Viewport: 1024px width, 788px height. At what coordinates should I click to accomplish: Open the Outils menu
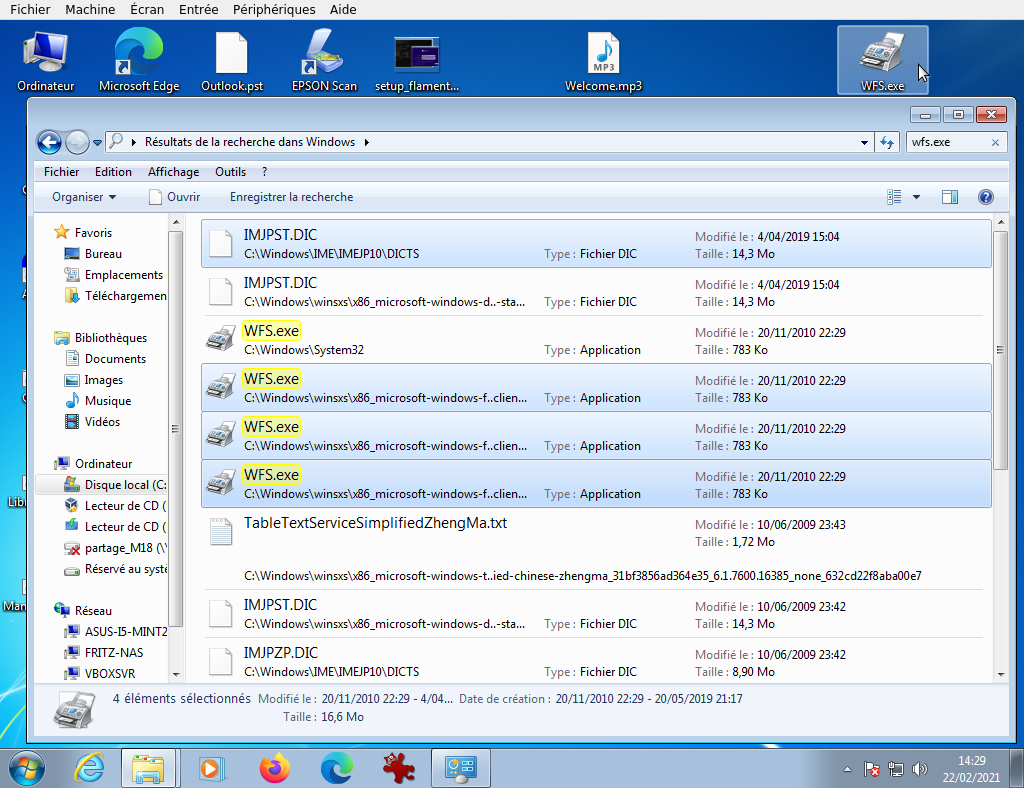[230, 172]
